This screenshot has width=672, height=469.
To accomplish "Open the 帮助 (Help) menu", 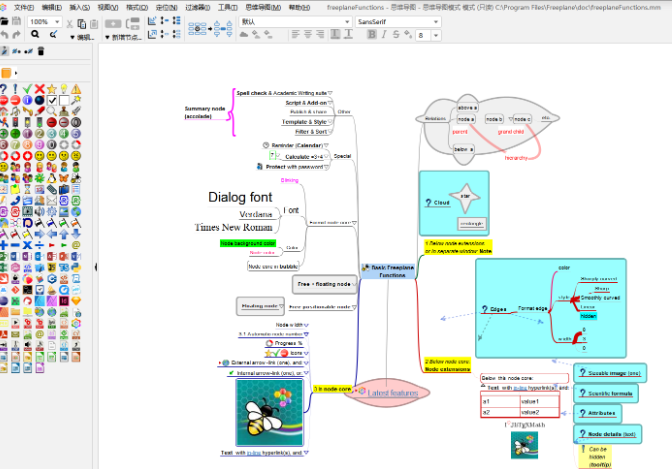I will click(x=298, y=7).
